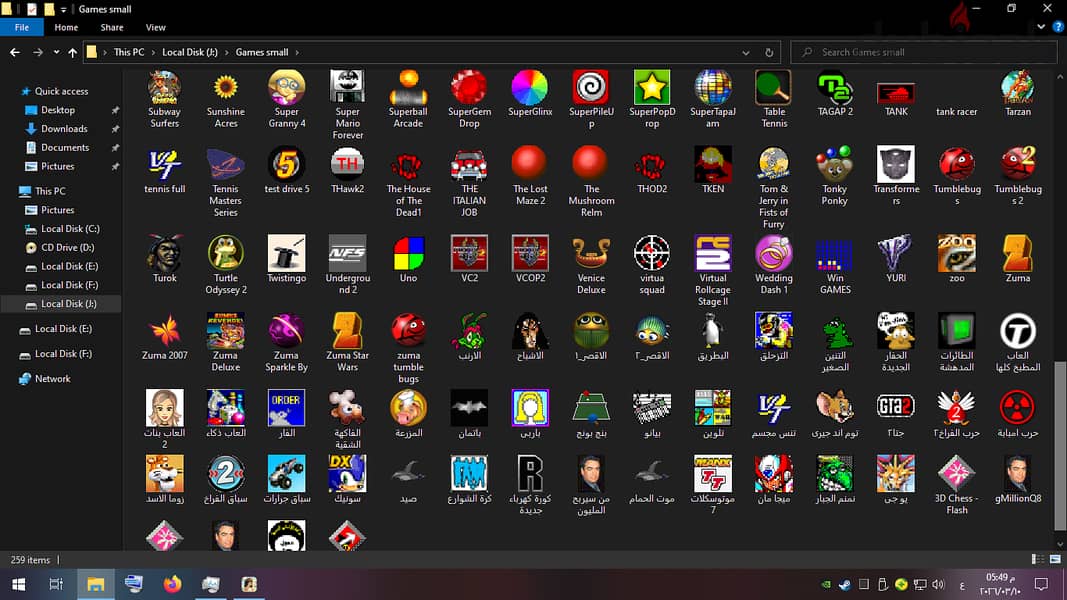Select THE ITALIAN JOB car icon
The height and width of the screenshot is (600, 1067).
[x=469, y=164]
